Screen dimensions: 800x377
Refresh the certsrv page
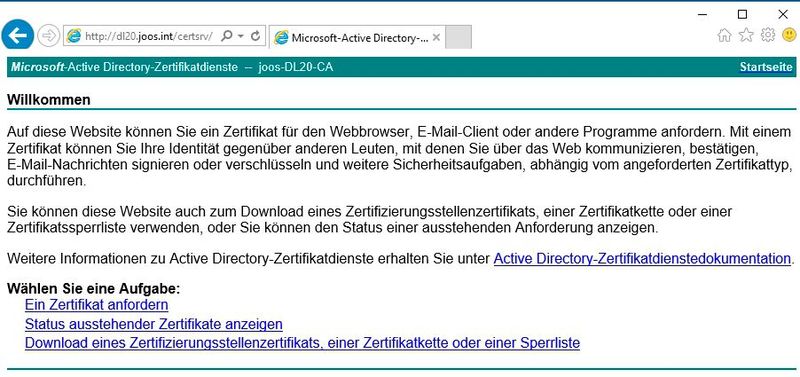[256, 36]
